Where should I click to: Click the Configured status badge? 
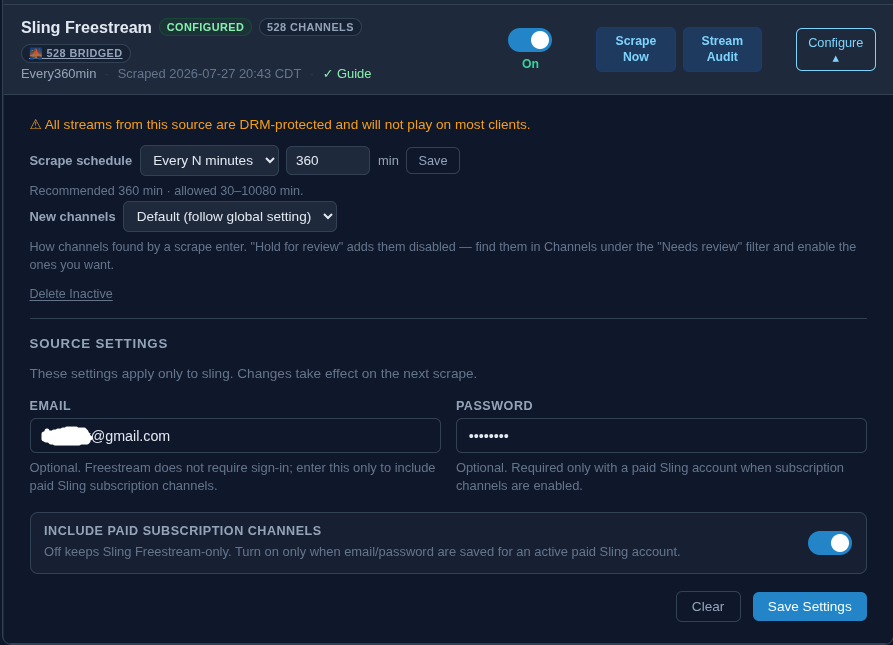(x=205, y=27)
